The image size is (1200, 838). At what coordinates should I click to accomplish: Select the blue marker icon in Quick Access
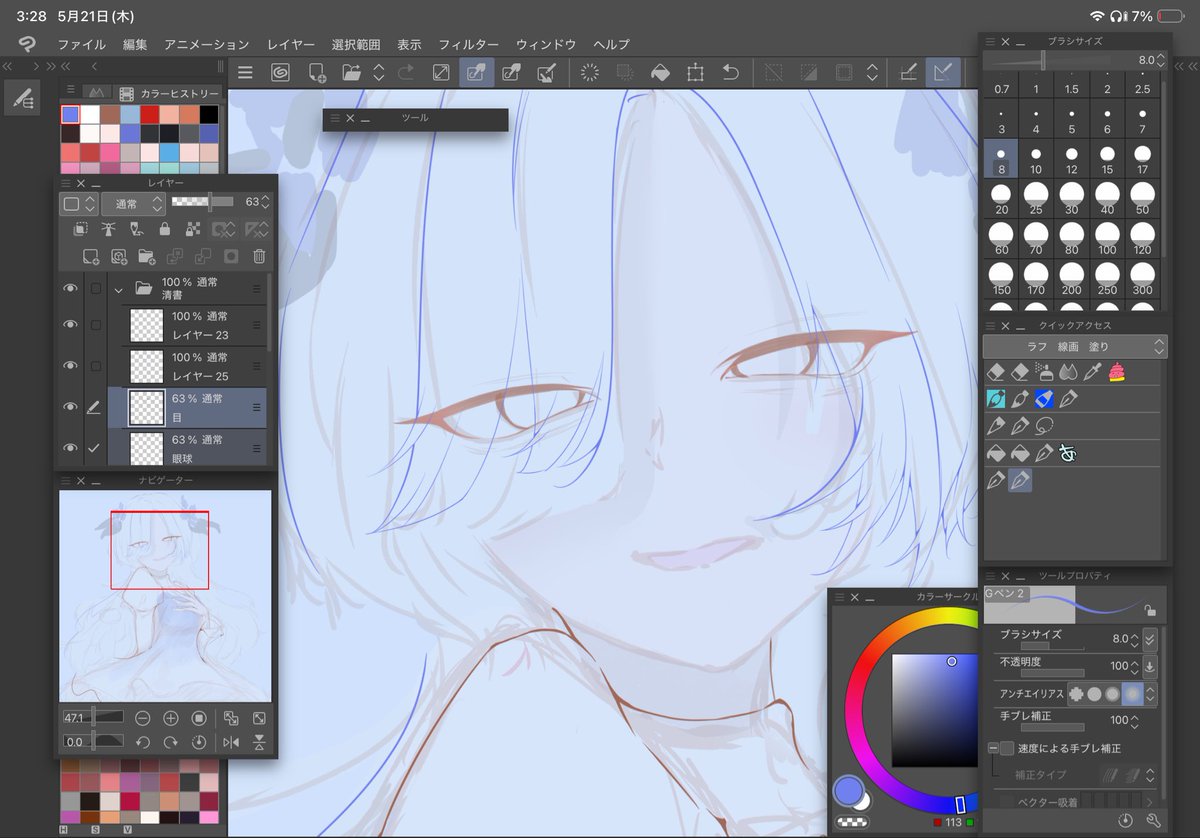(x=1044, y=399)
